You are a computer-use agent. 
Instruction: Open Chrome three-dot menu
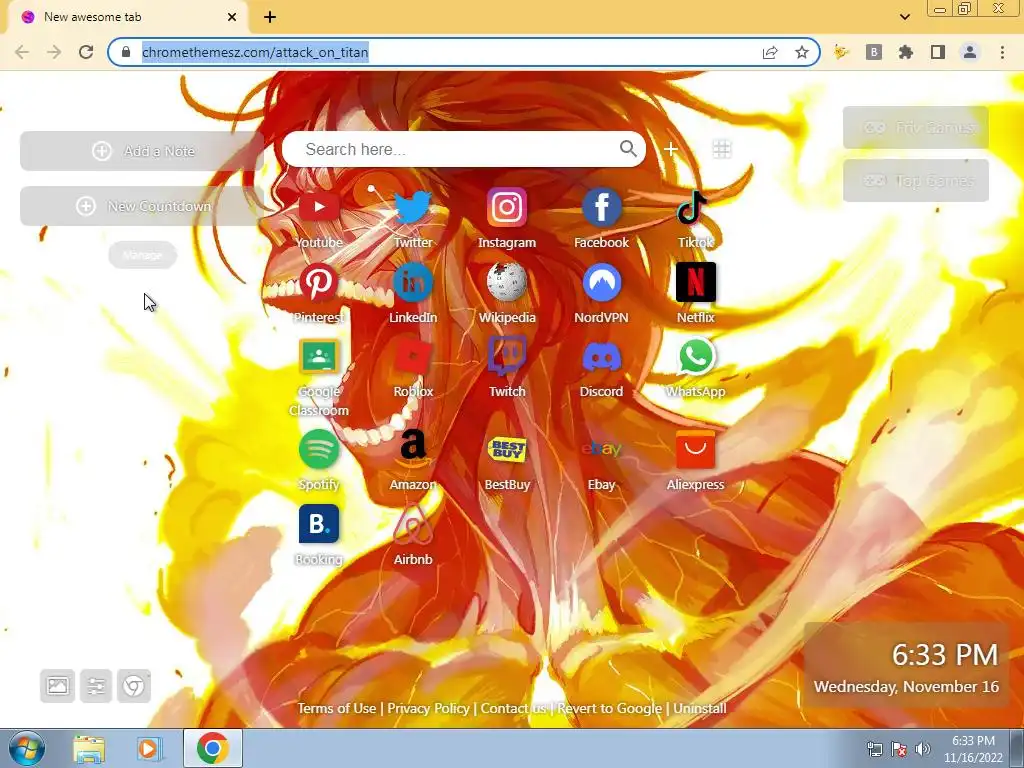tap(1002, 52)
